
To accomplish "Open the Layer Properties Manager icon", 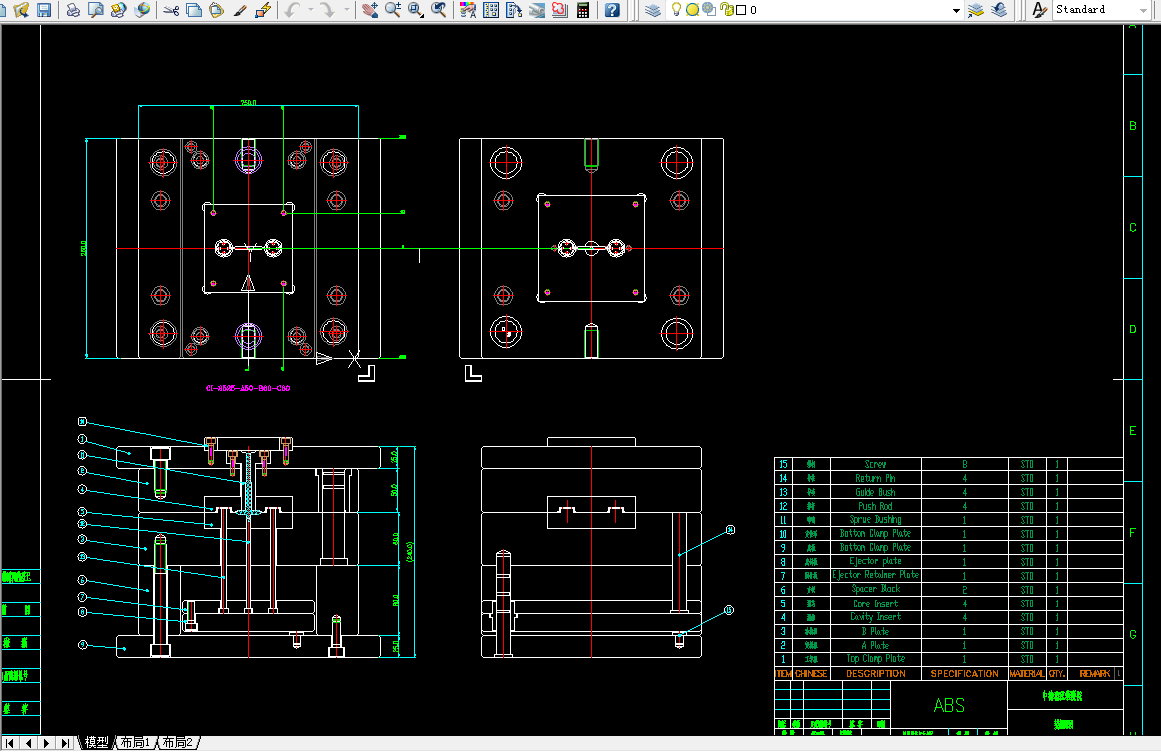I will click(653, 10).
